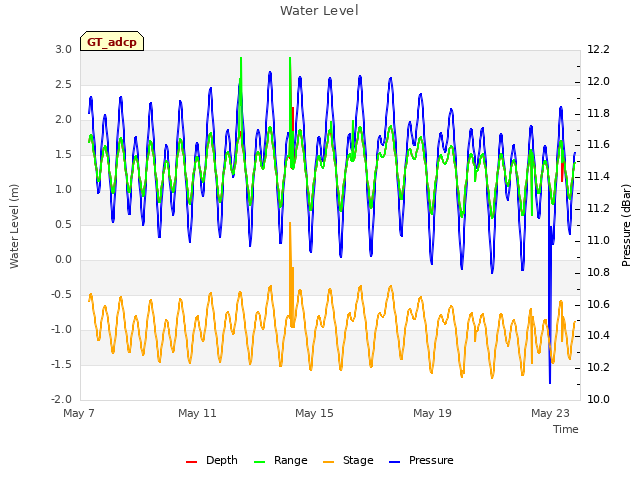
Task: Click the May 7 date tick label
Action: [79, 413]
